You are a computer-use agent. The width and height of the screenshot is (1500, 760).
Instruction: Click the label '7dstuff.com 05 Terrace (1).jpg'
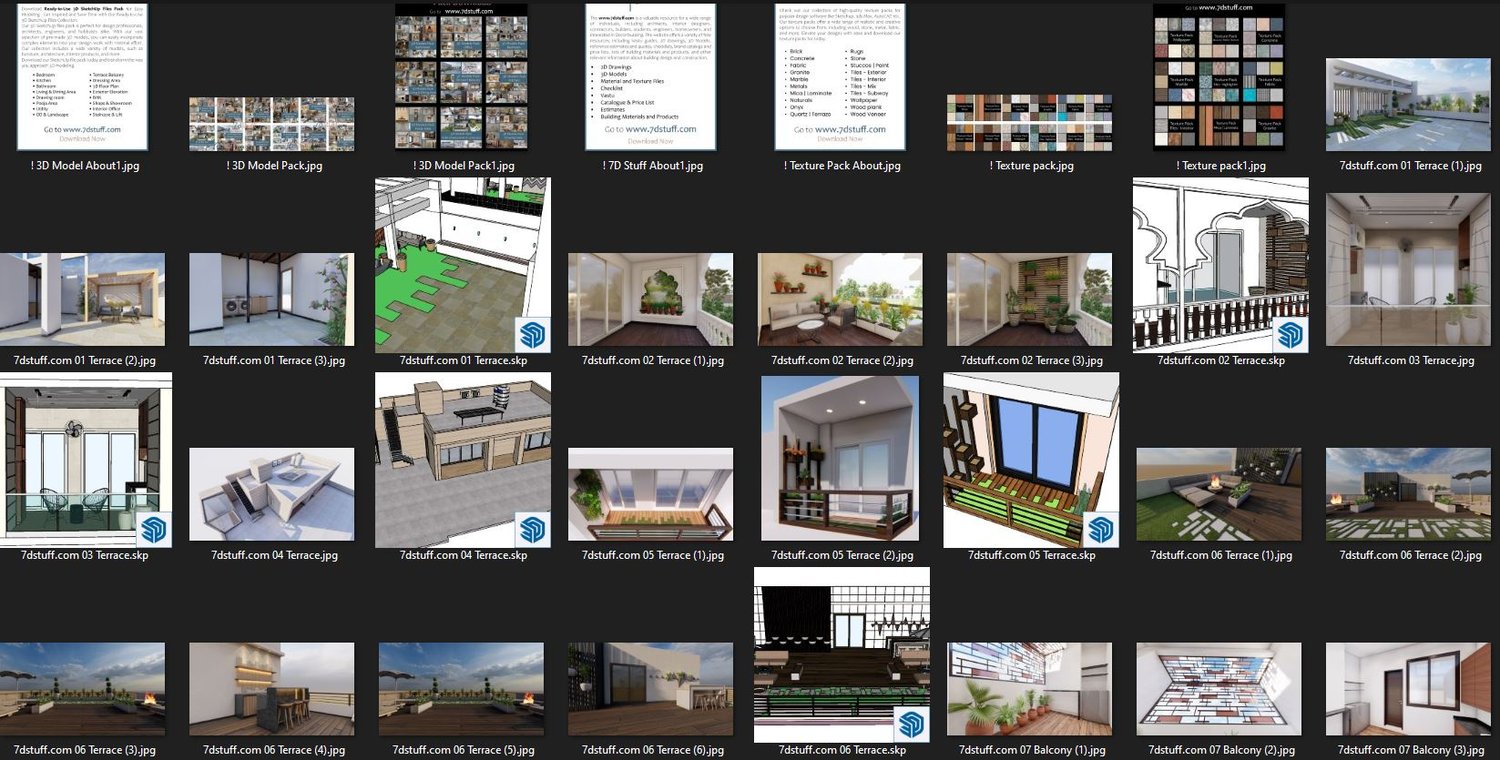point(651,556)
